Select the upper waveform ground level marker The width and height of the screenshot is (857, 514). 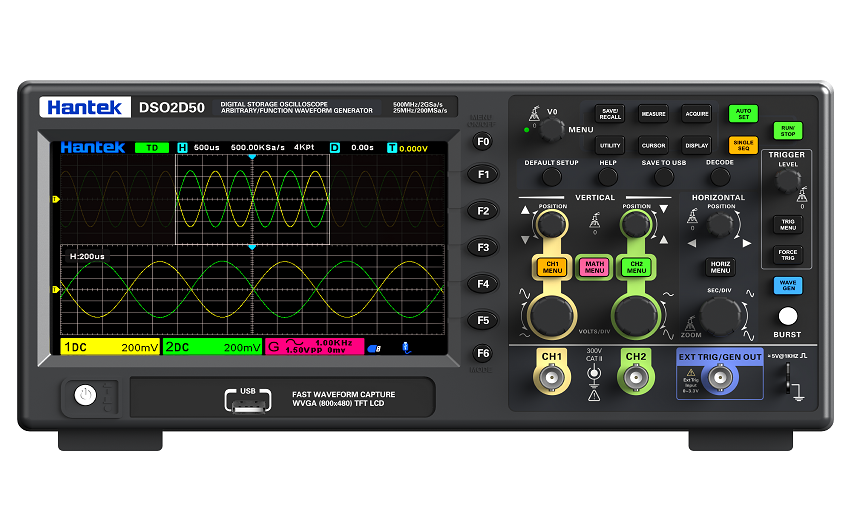56,200
